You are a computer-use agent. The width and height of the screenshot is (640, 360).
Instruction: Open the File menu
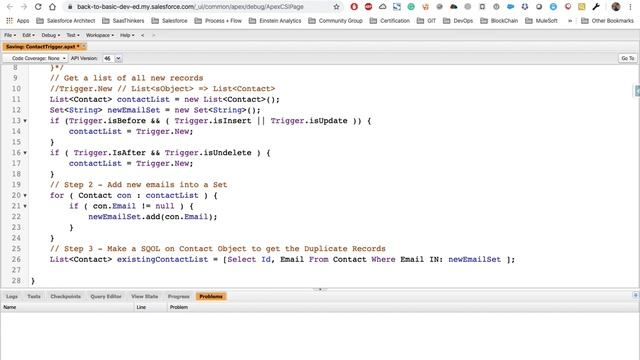tap(10, 36)
